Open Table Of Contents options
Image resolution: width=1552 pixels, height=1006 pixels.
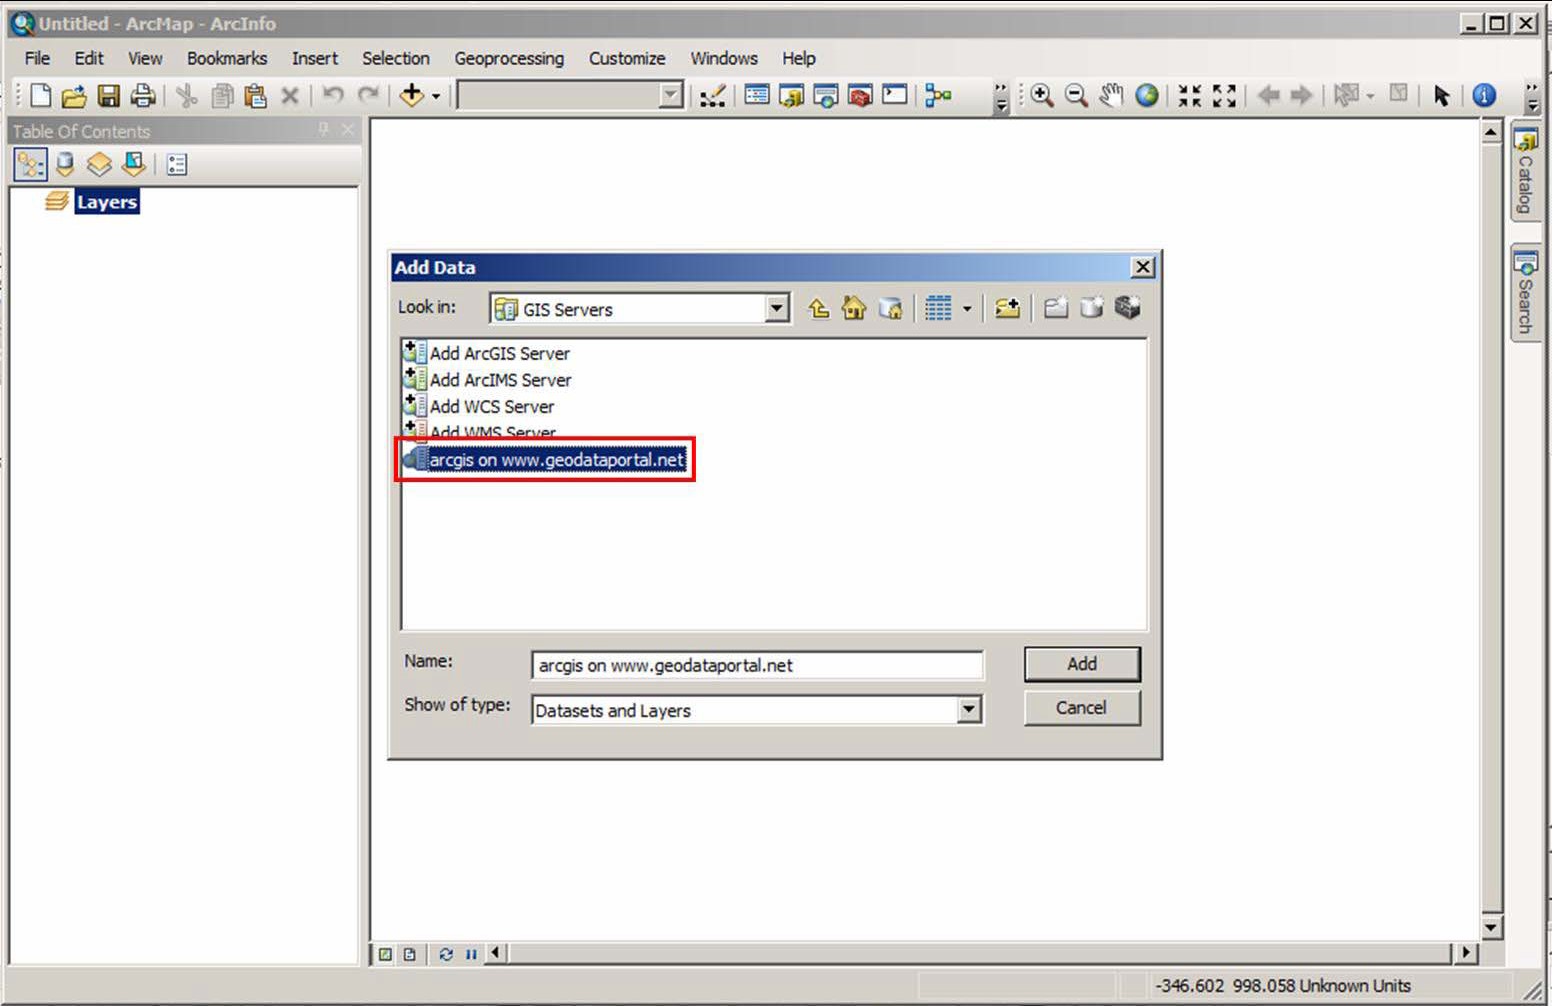tap(177, 165)
